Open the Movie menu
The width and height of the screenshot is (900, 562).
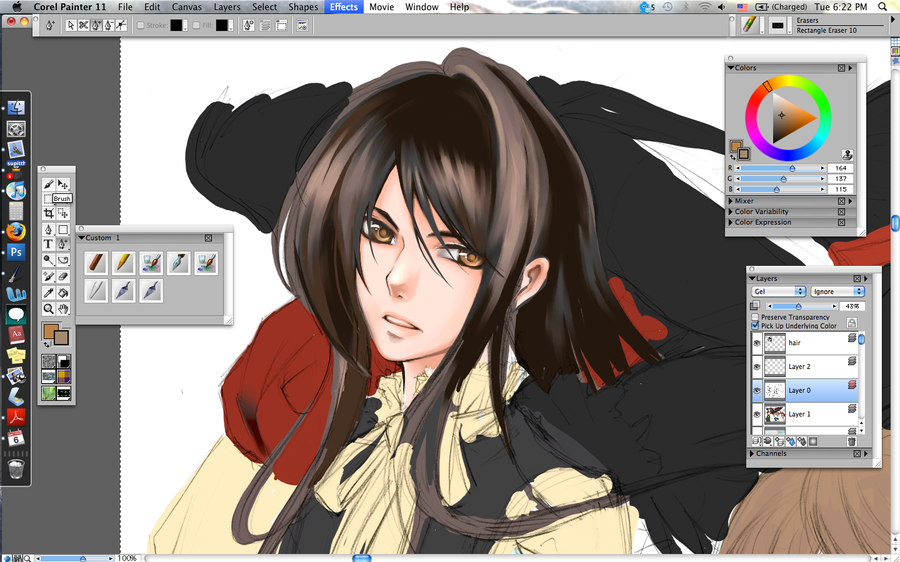[381, 7]
